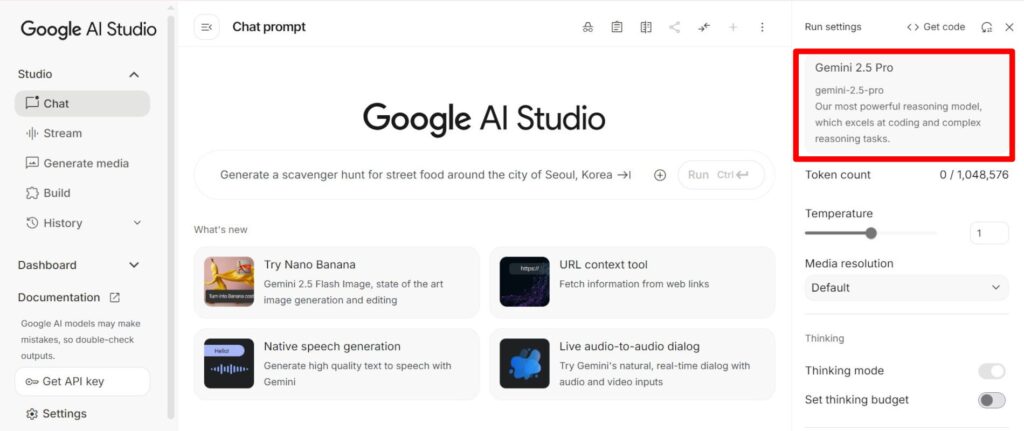
Task: Click the Get code button
Action: tap(936, 27)
